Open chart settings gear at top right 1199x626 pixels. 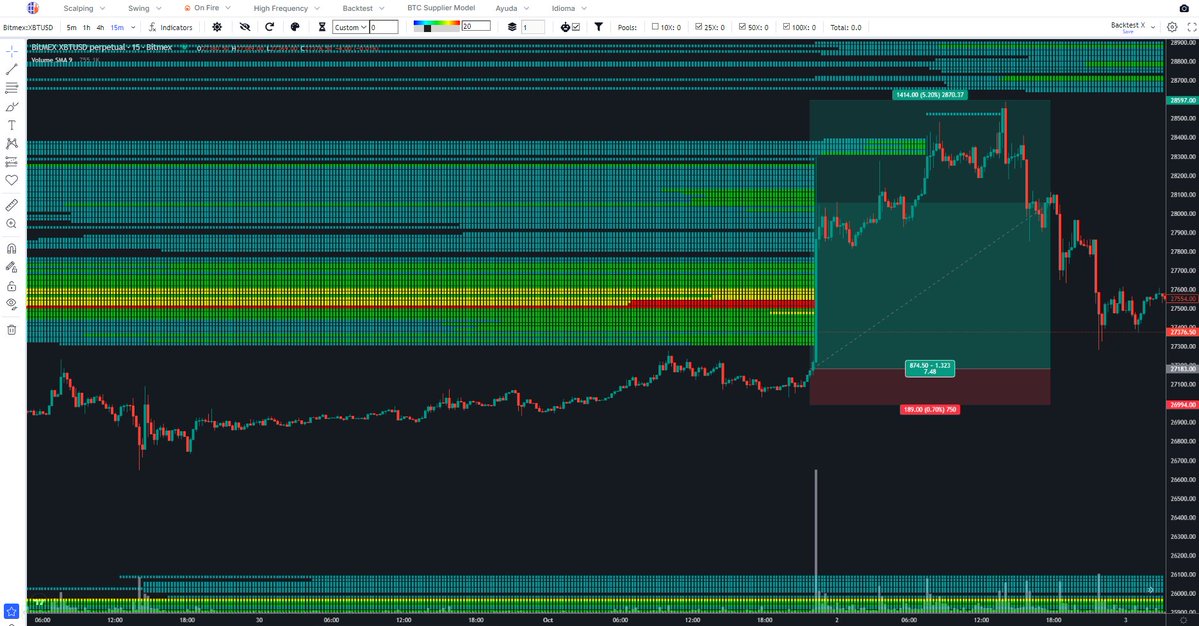tap(1172, 27)
